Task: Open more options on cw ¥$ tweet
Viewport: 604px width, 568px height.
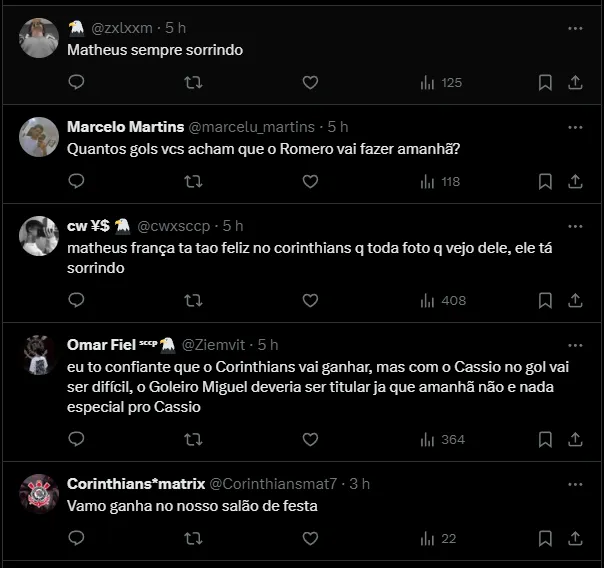Action: tap(575, 227)
